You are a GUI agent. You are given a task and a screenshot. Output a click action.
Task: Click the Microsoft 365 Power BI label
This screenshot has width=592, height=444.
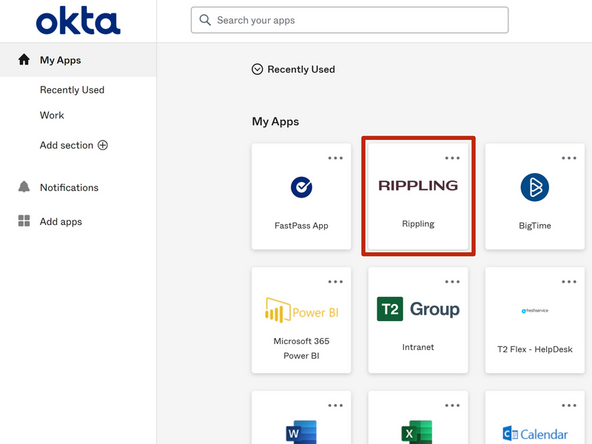pos(301,348)
